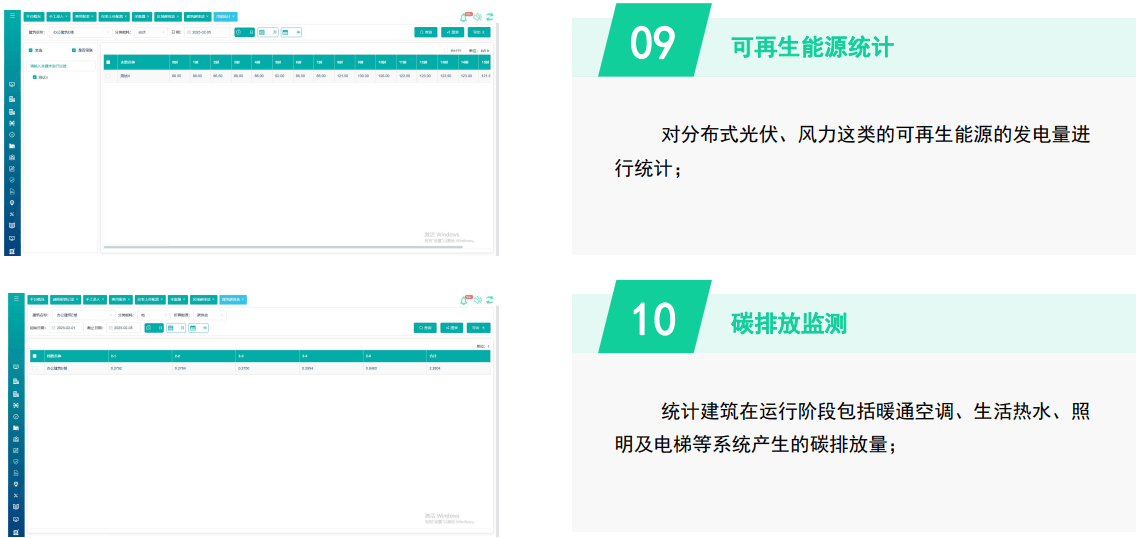Viewport: 1142px width, 538px height.
Task: Click the Export button in renewable energy screen
Action: coord(479,32)
